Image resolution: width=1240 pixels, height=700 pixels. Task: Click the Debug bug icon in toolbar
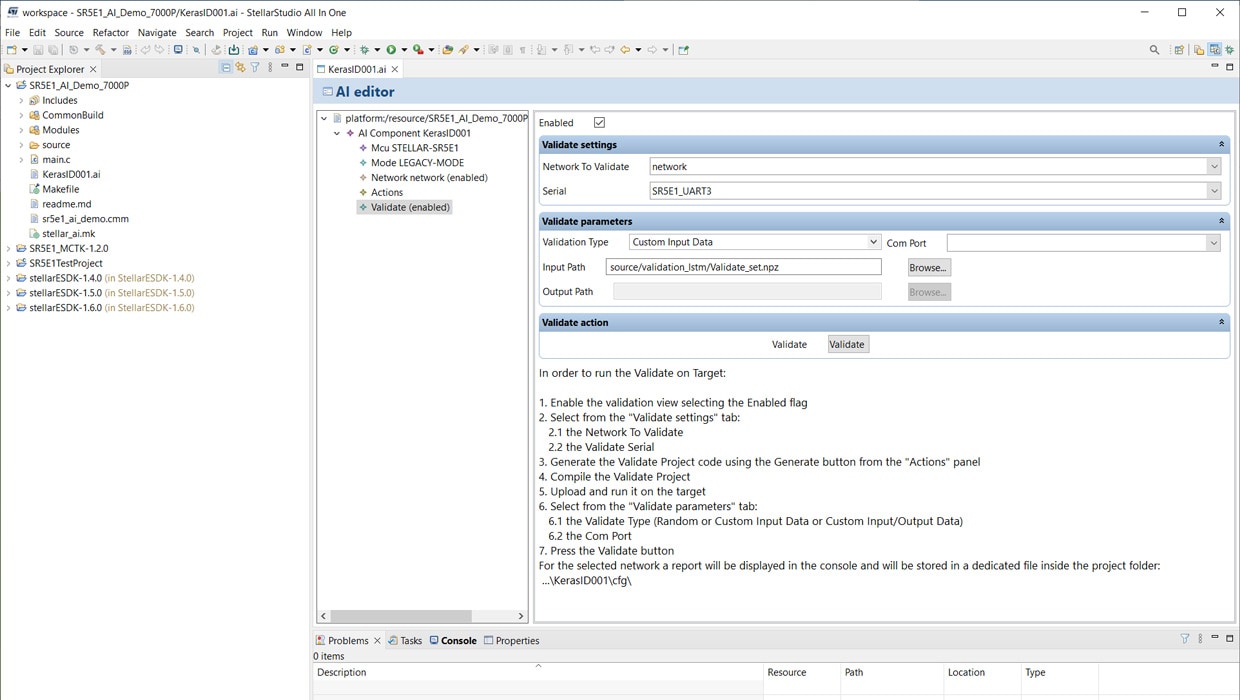[365, 50]
